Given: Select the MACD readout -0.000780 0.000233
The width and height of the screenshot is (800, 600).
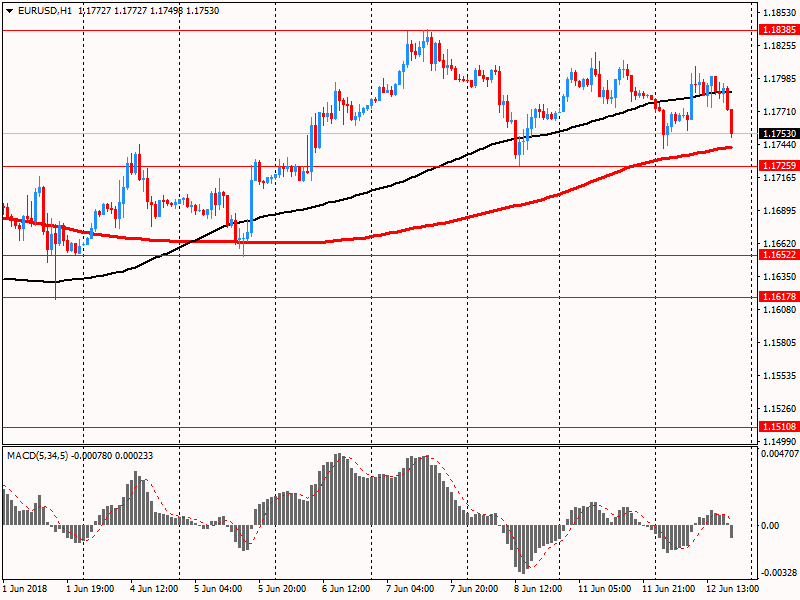Looking at the screenshot, I should pos(112,456).
